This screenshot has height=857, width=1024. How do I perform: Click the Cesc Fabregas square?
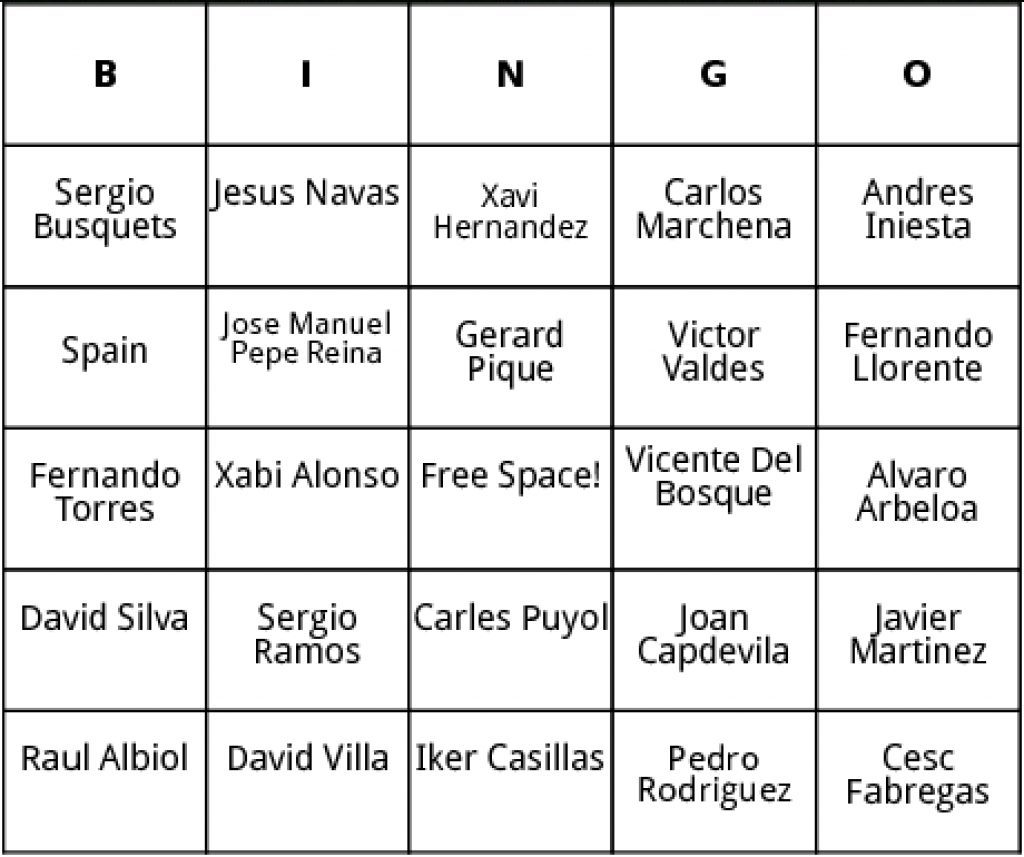coord(917,775)
